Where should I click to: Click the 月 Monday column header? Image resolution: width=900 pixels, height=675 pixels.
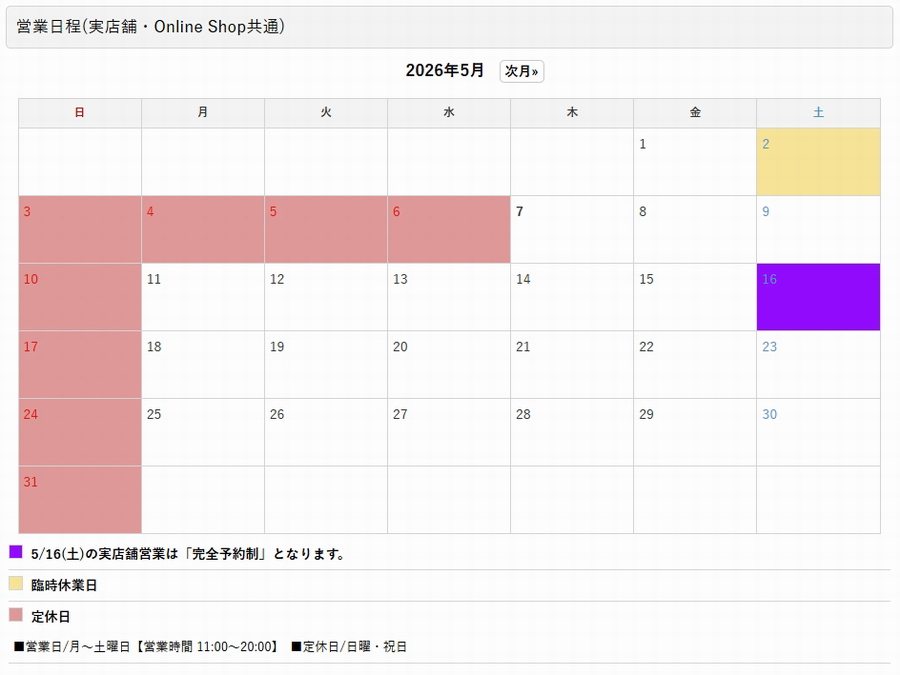click(x=203, y=112)
